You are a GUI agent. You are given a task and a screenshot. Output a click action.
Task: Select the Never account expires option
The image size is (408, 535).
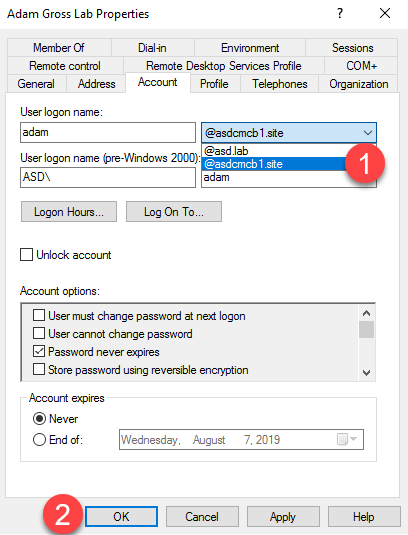click(x=39, y=418)
